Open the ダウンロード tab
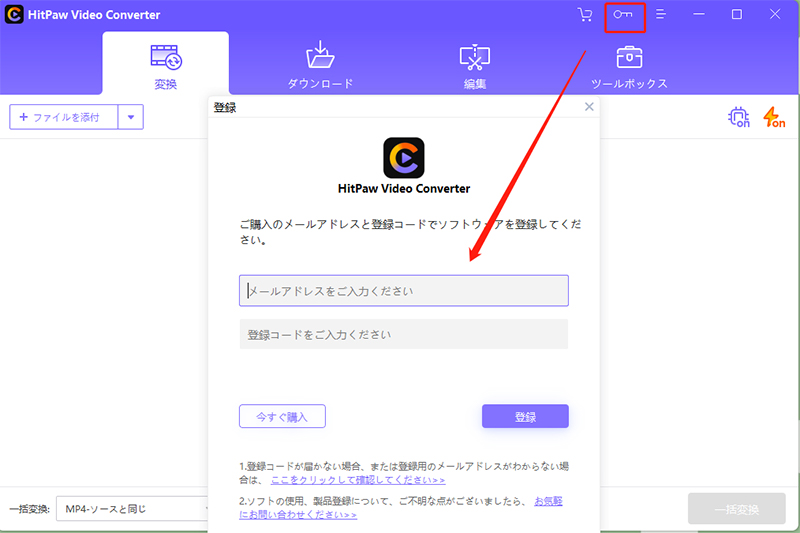The width and height of the screenshot is (800, 533). click(320, 66)
